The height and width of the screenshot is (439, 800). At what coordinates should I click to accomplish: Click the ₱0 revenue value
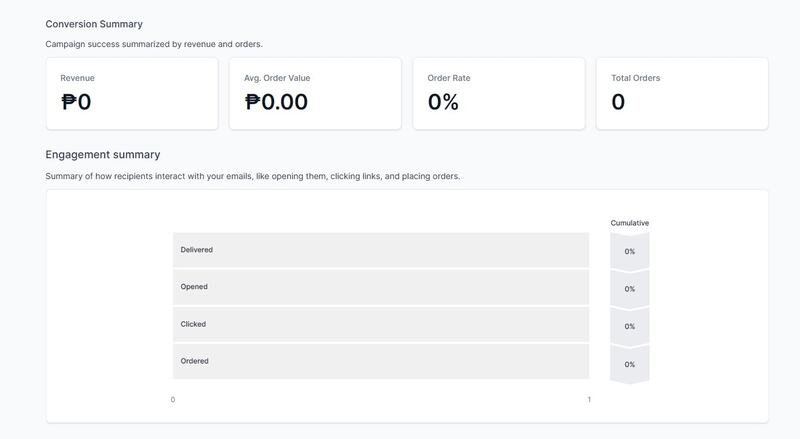coord(76,102)
